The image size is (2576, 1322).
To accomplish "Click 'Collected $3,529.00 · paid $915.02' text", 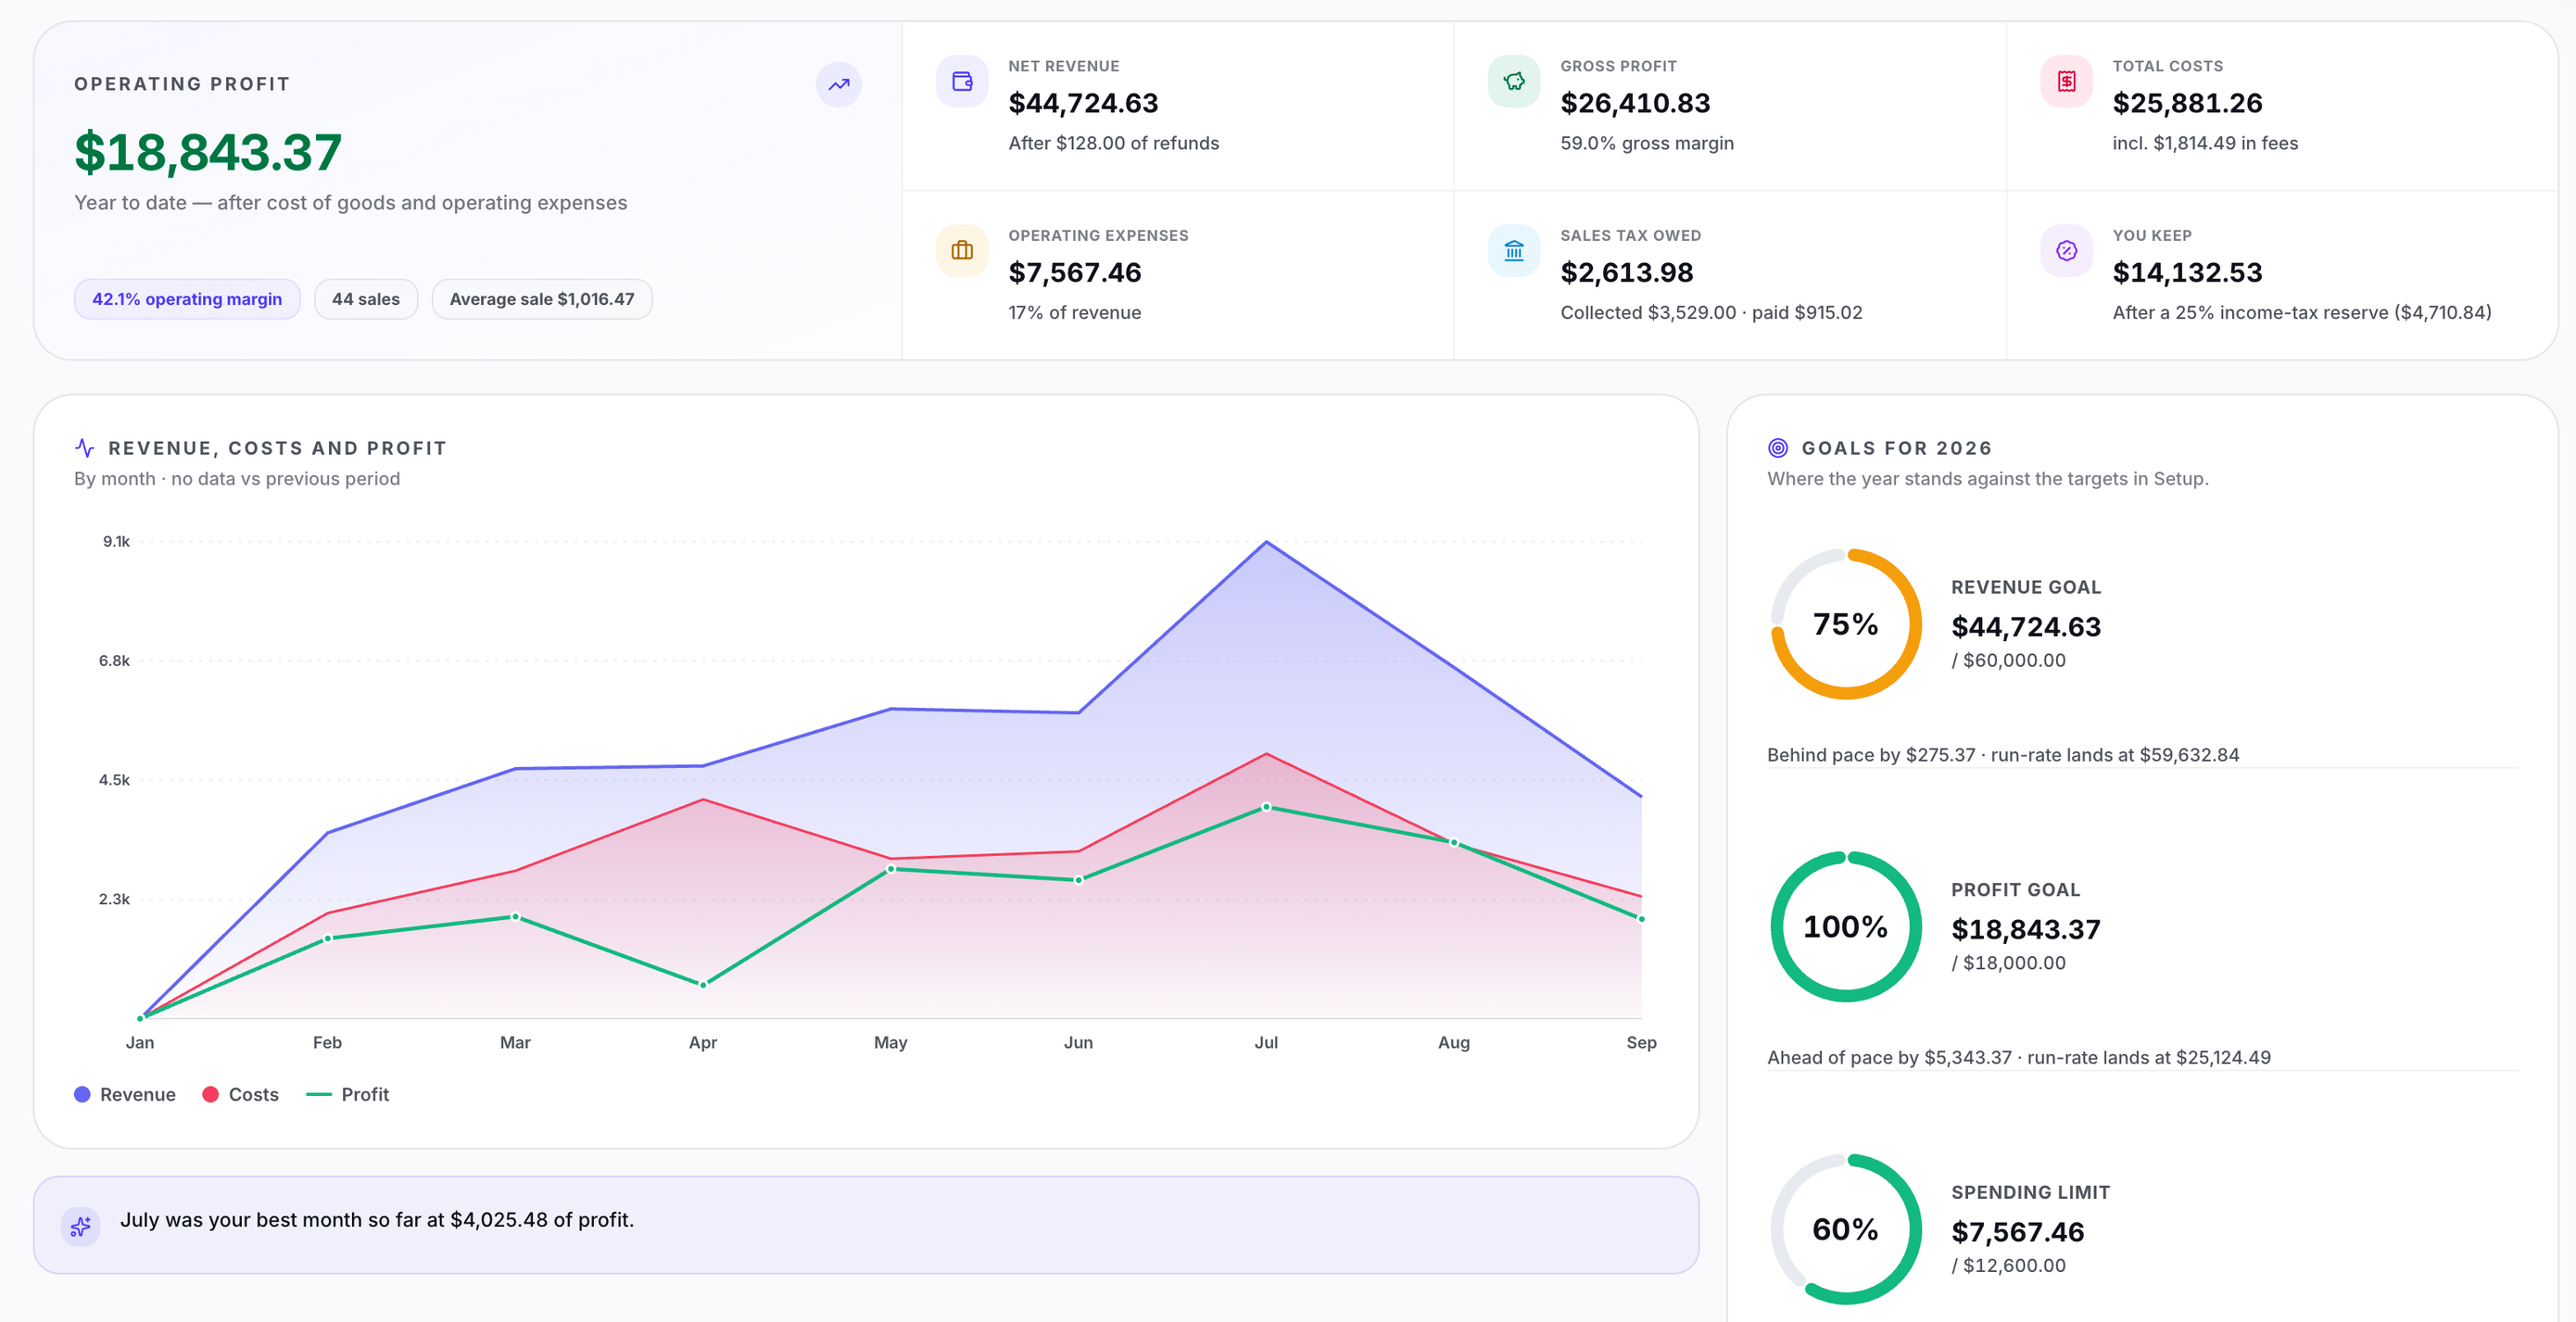I will 1711,312.
